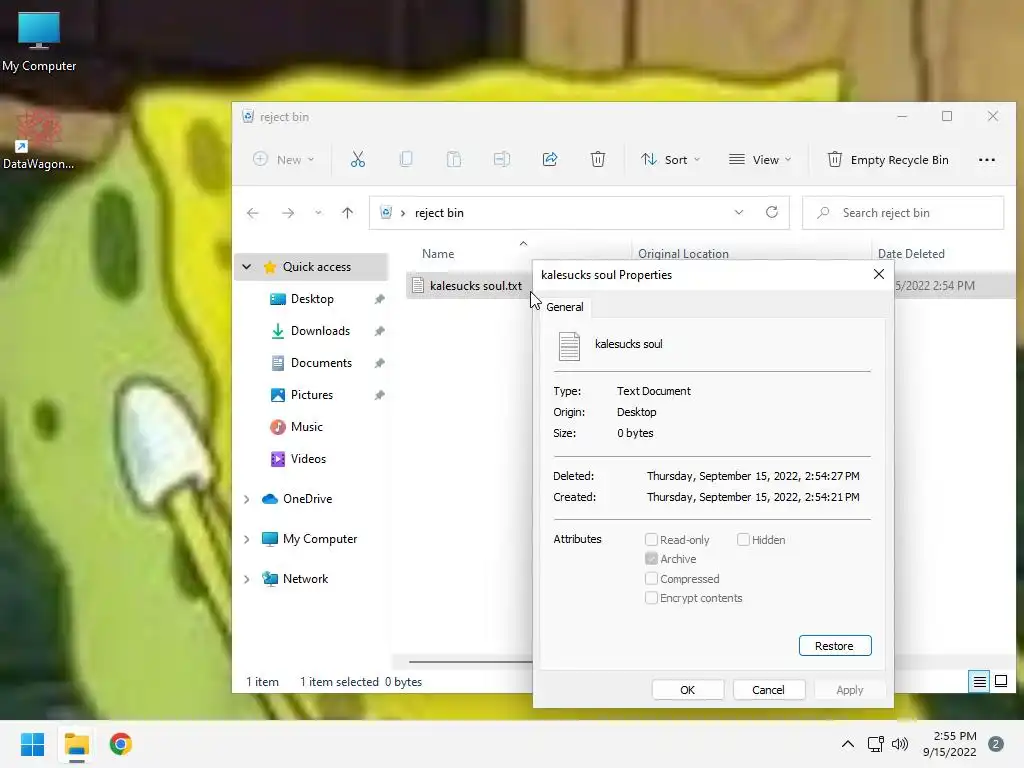Open Documents in Quick access
Viewport: 1024px width, 768px height.
(321, 363)
